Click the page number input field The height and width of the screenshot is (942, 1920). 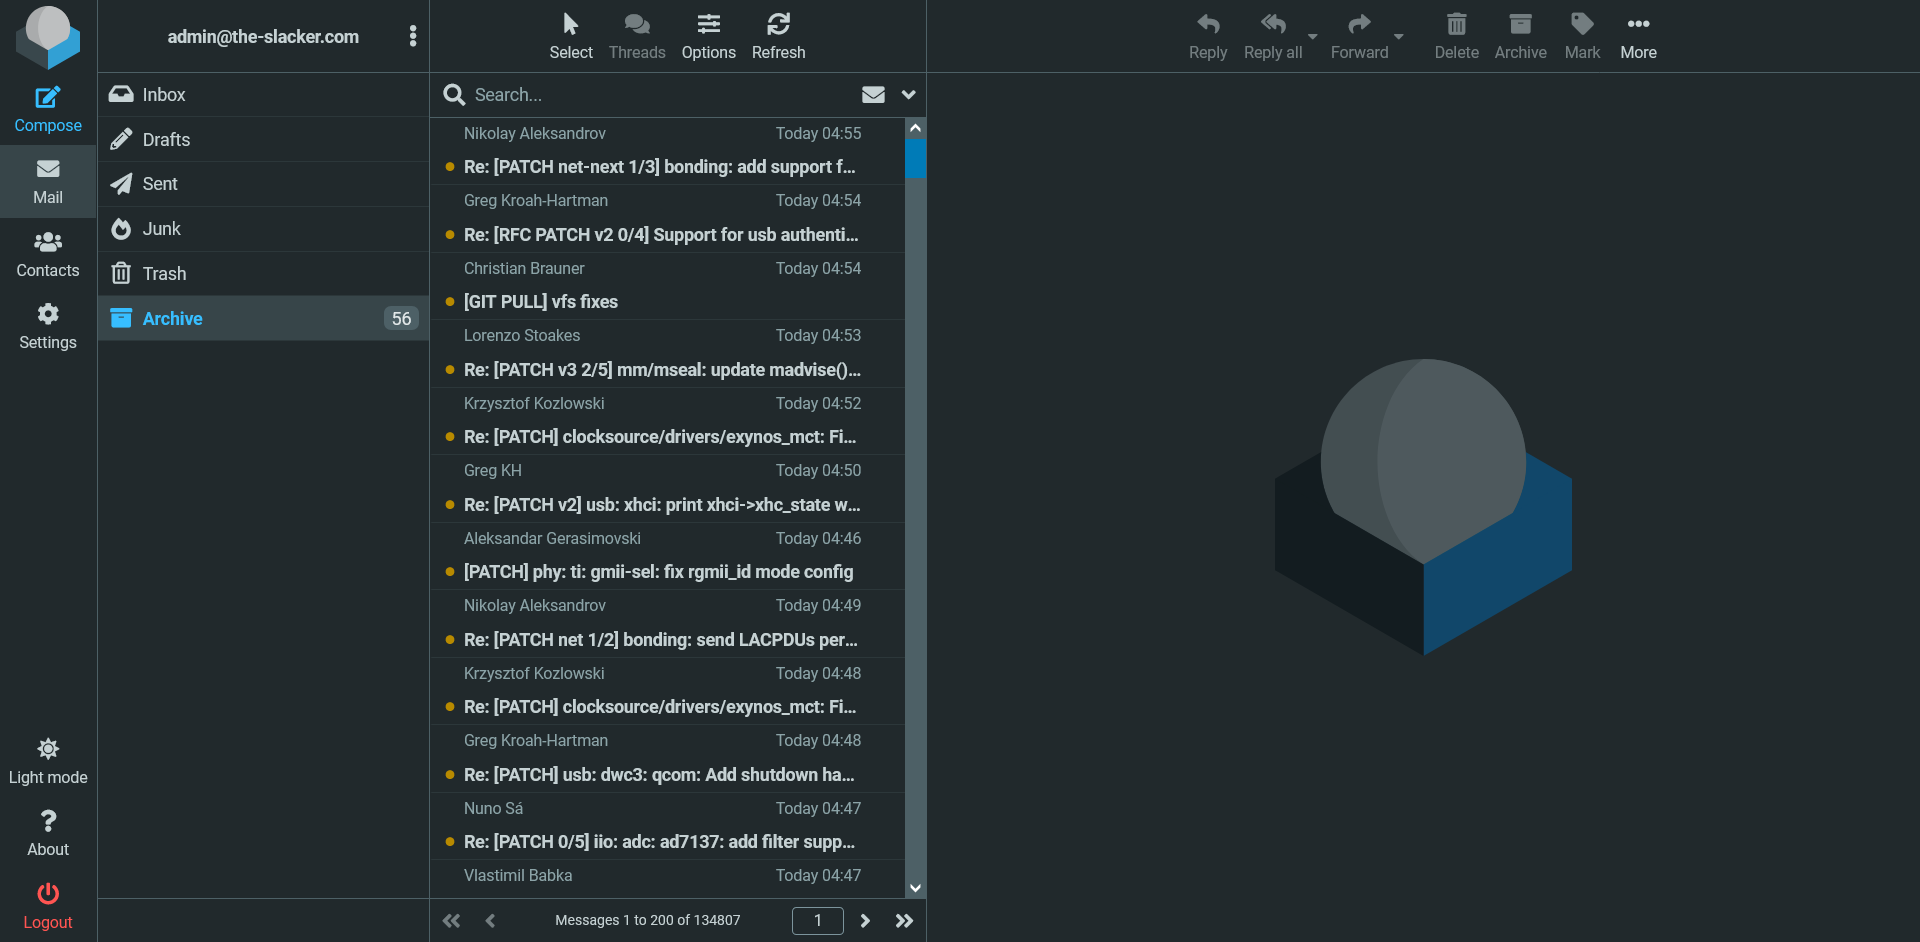[x=817, y=920]
